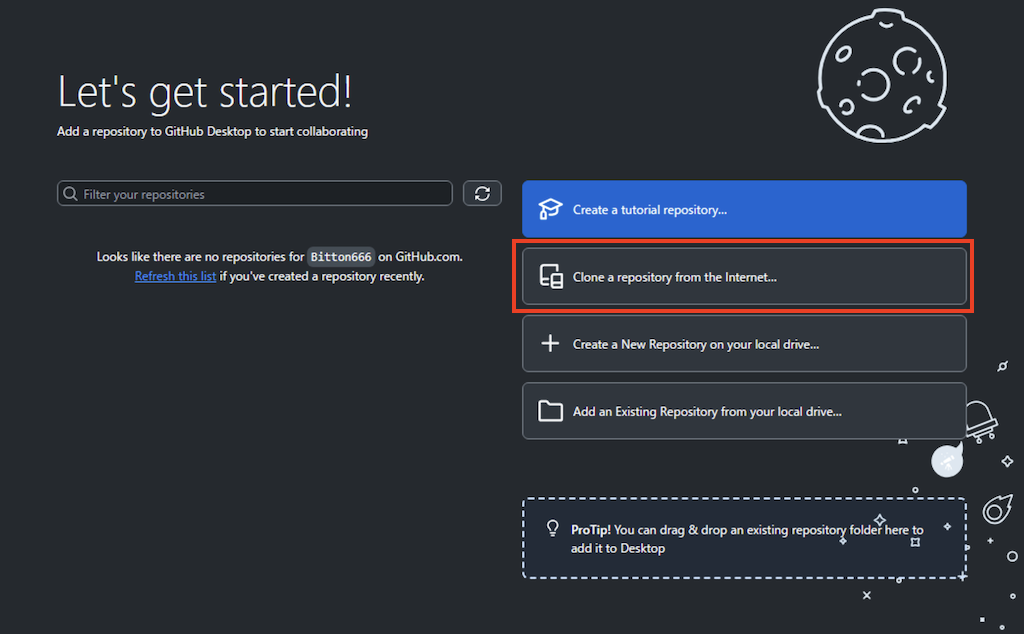The height and width of the screenshot is (634, 1024).
Task: Click the magnifier icon in filter box
Action: pos(71,194)
